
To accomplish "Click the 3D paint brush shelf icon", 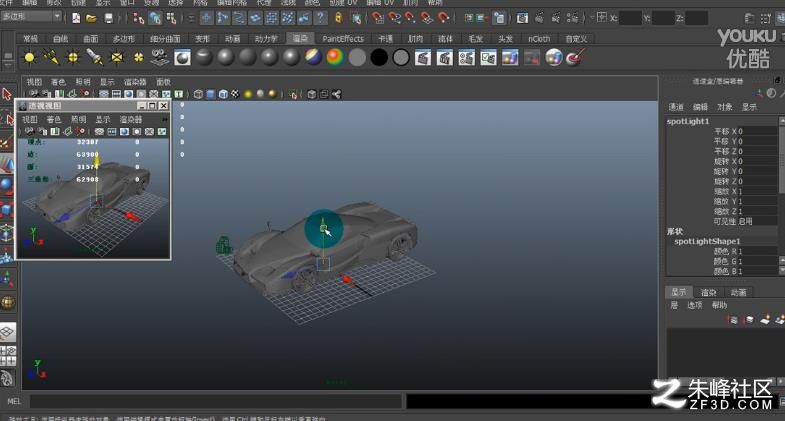I will coord(575,58).
